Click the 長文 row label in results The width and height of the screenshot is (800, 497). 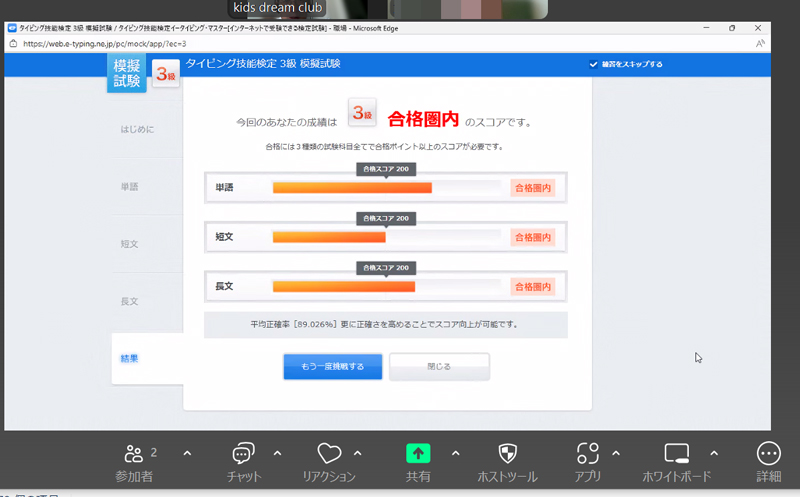pos(224,286)
